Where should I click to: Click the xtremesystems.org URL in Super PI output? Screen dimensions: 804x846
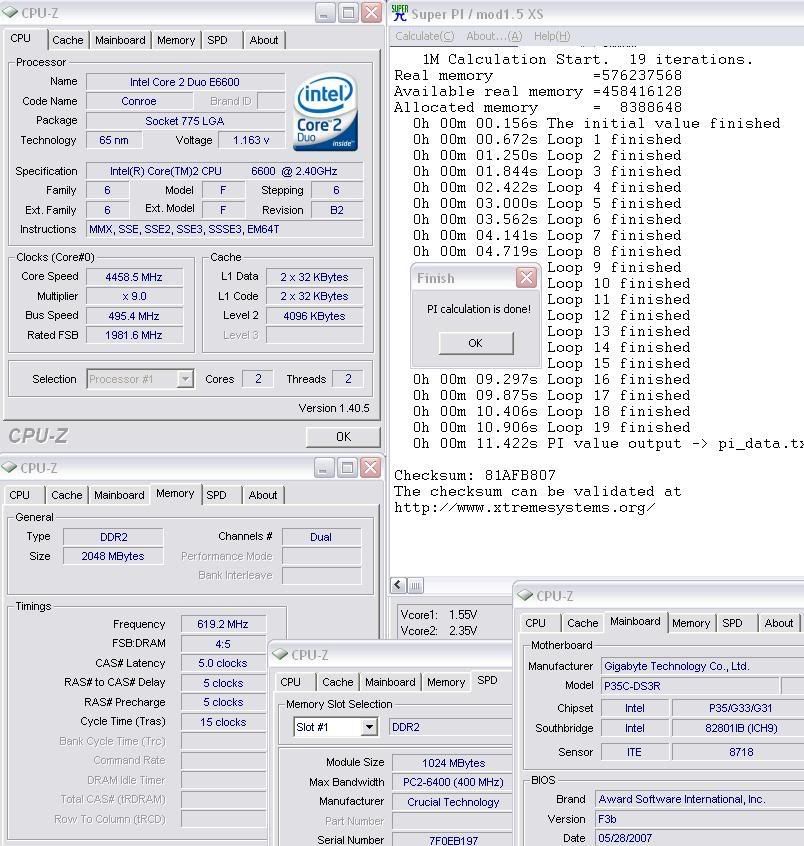click(524, 508)
